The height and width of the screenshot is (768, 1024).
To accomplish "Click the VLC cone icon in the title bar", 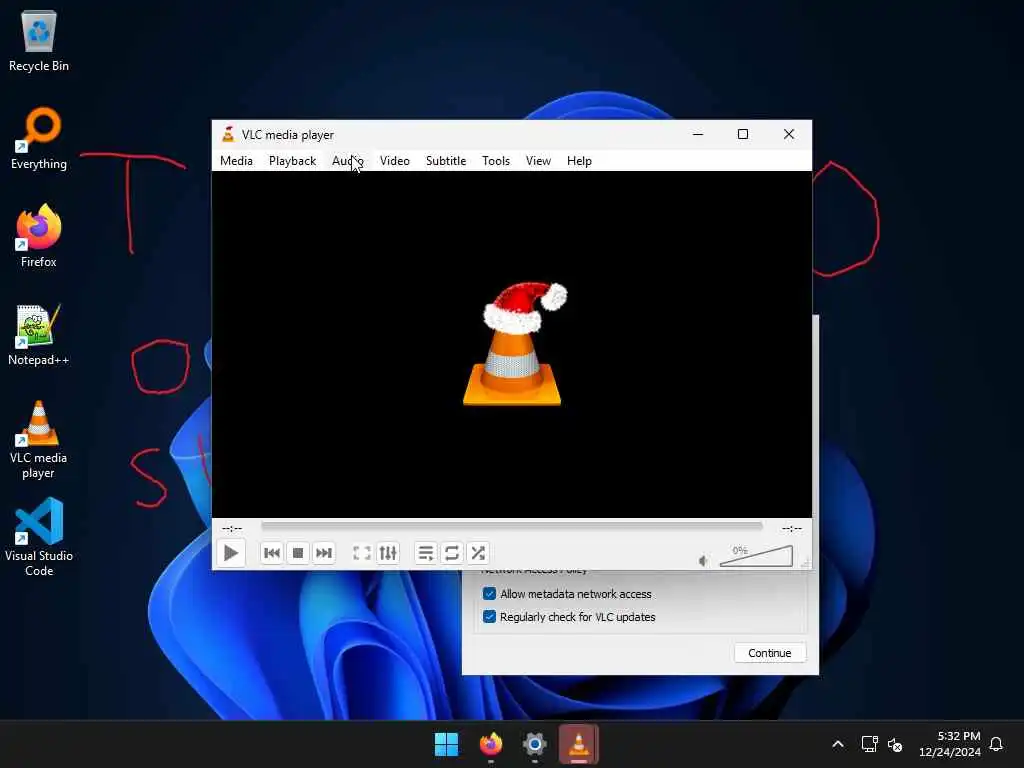I will (x=228, y=135).
